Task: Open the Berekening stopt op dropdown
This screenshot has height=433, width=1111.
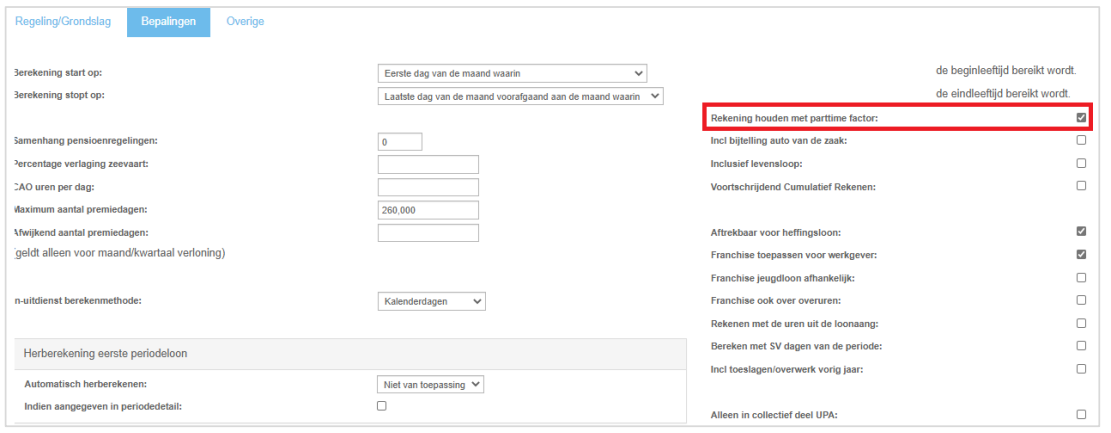Action: point(521,96)
